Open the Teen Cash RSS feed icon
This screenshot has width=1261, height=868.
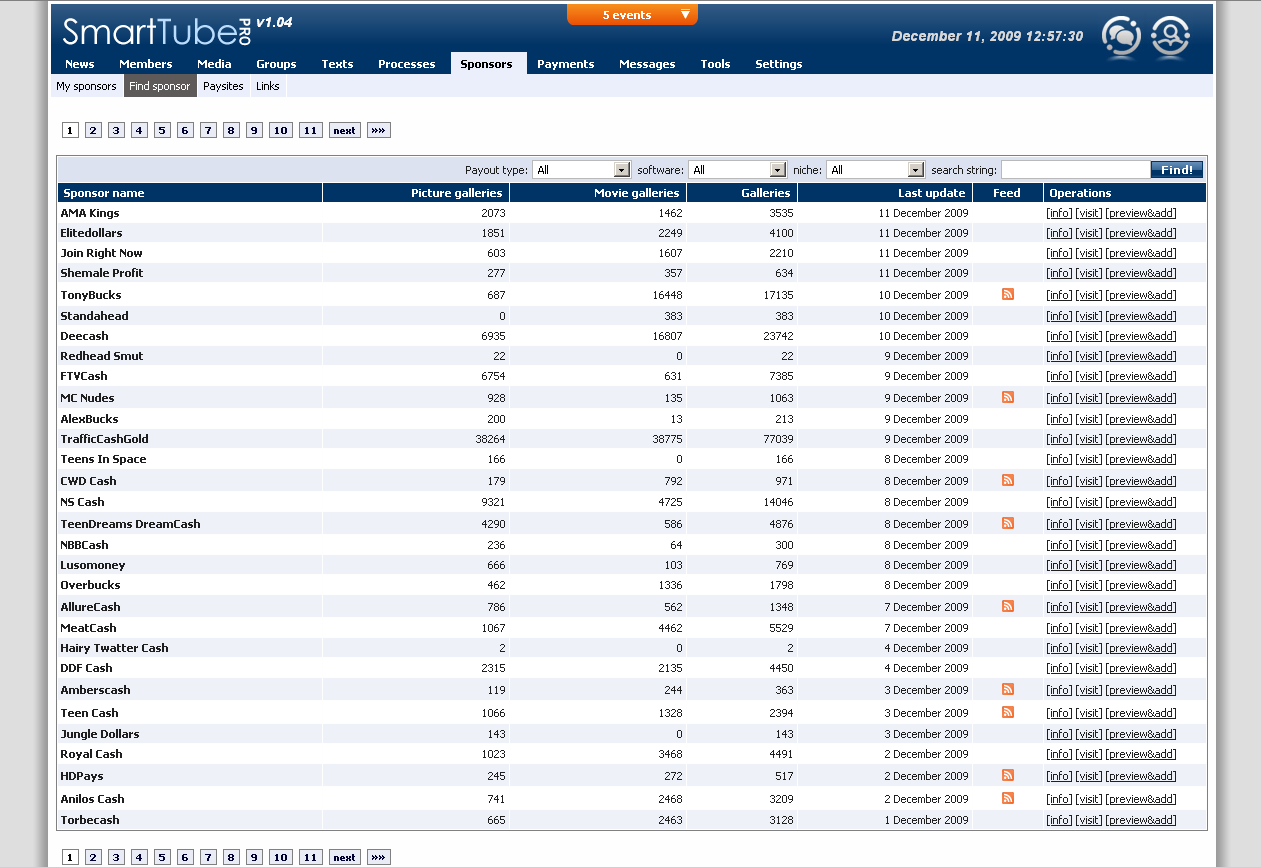pyautogui.click(x=1008, y=712)
